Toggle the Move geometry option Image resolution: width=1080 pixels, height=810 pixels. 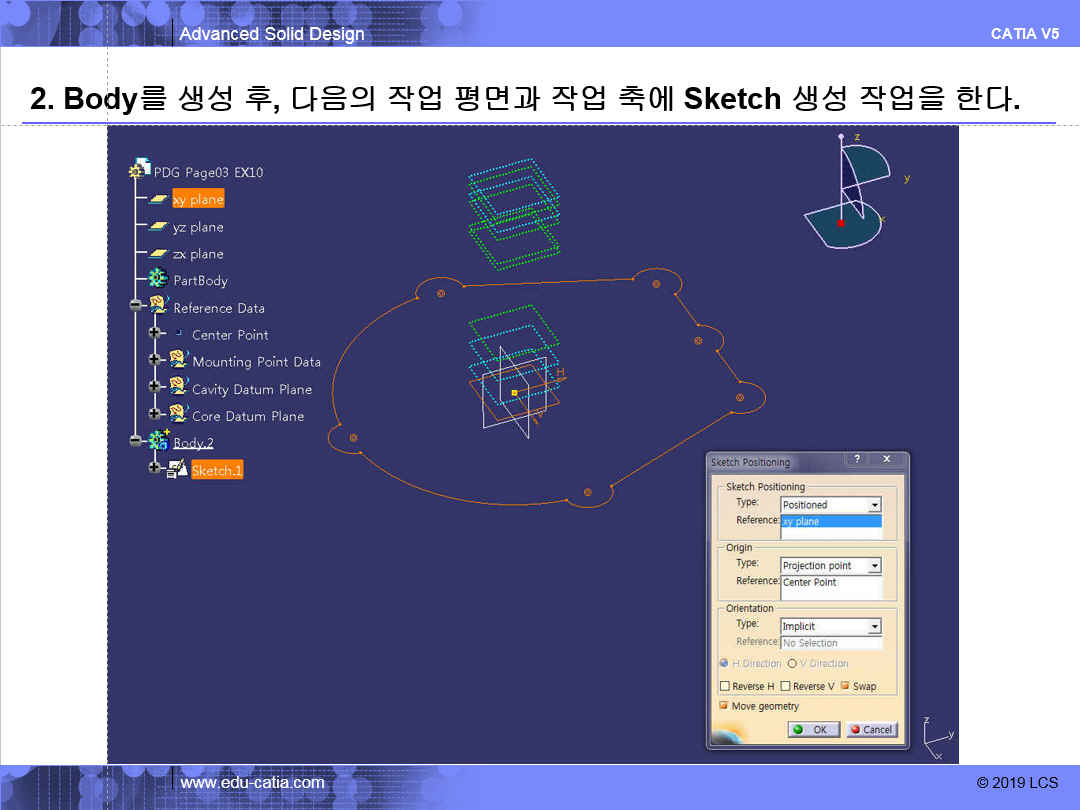tap(724, 706)
